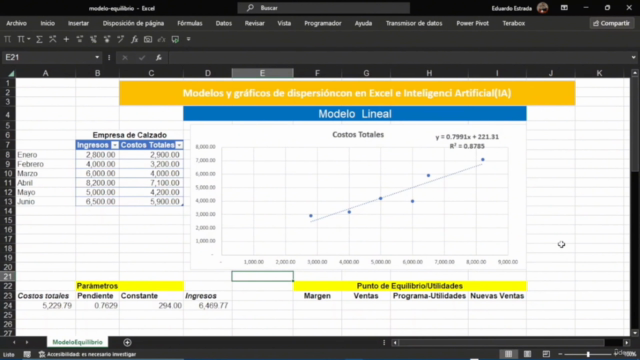Switch to Normal view icon
The image size is (640, 360).
click(509, 354)
